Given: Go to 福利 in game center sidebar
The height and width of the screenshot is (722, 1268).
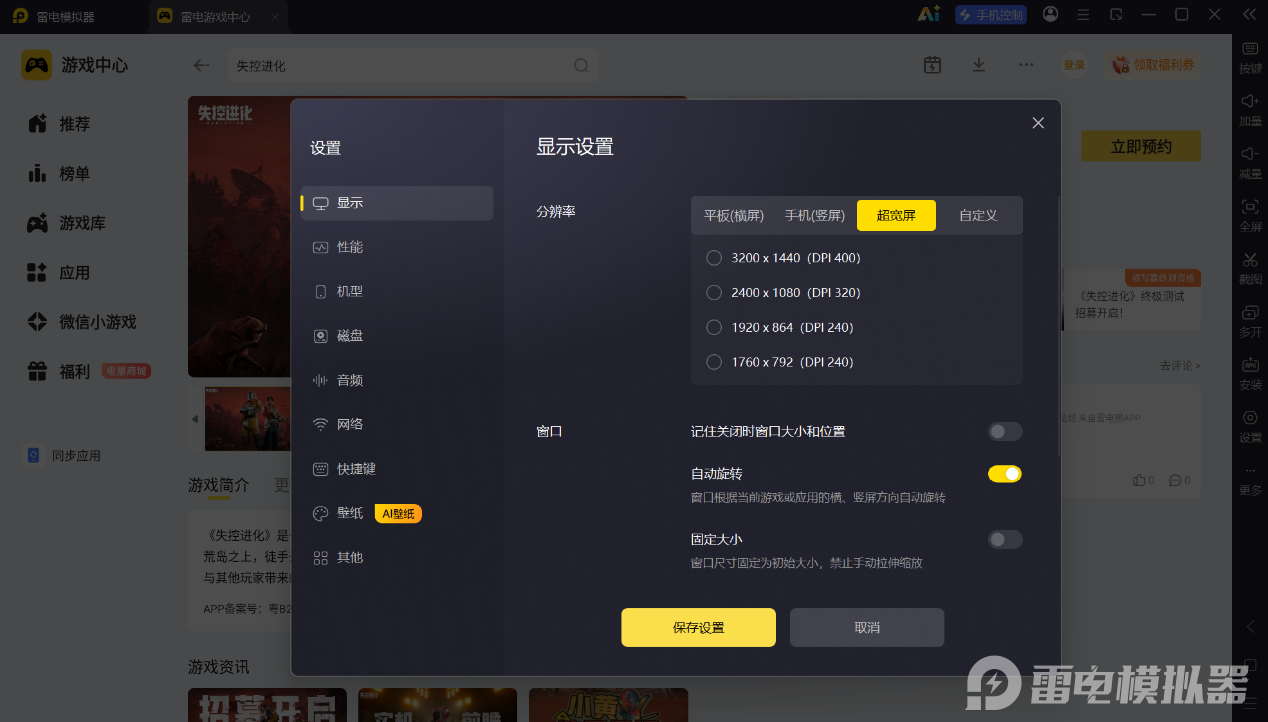Looking at the screenshot, I should [60, 372].
